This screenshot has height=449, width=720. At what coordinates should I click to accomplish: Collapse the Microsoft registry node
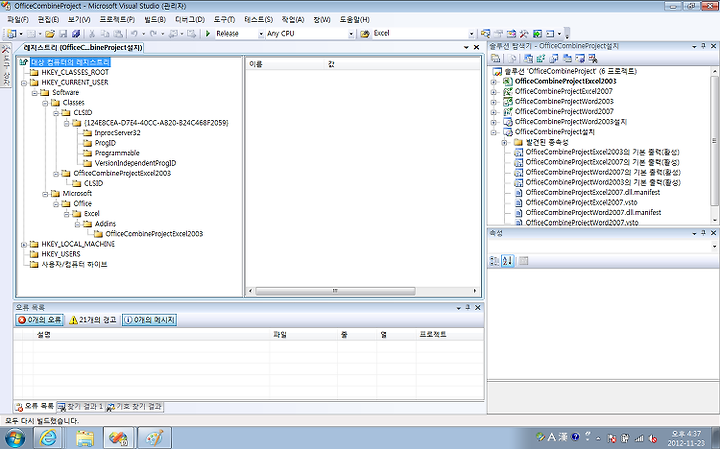click(x=45, y=194)
